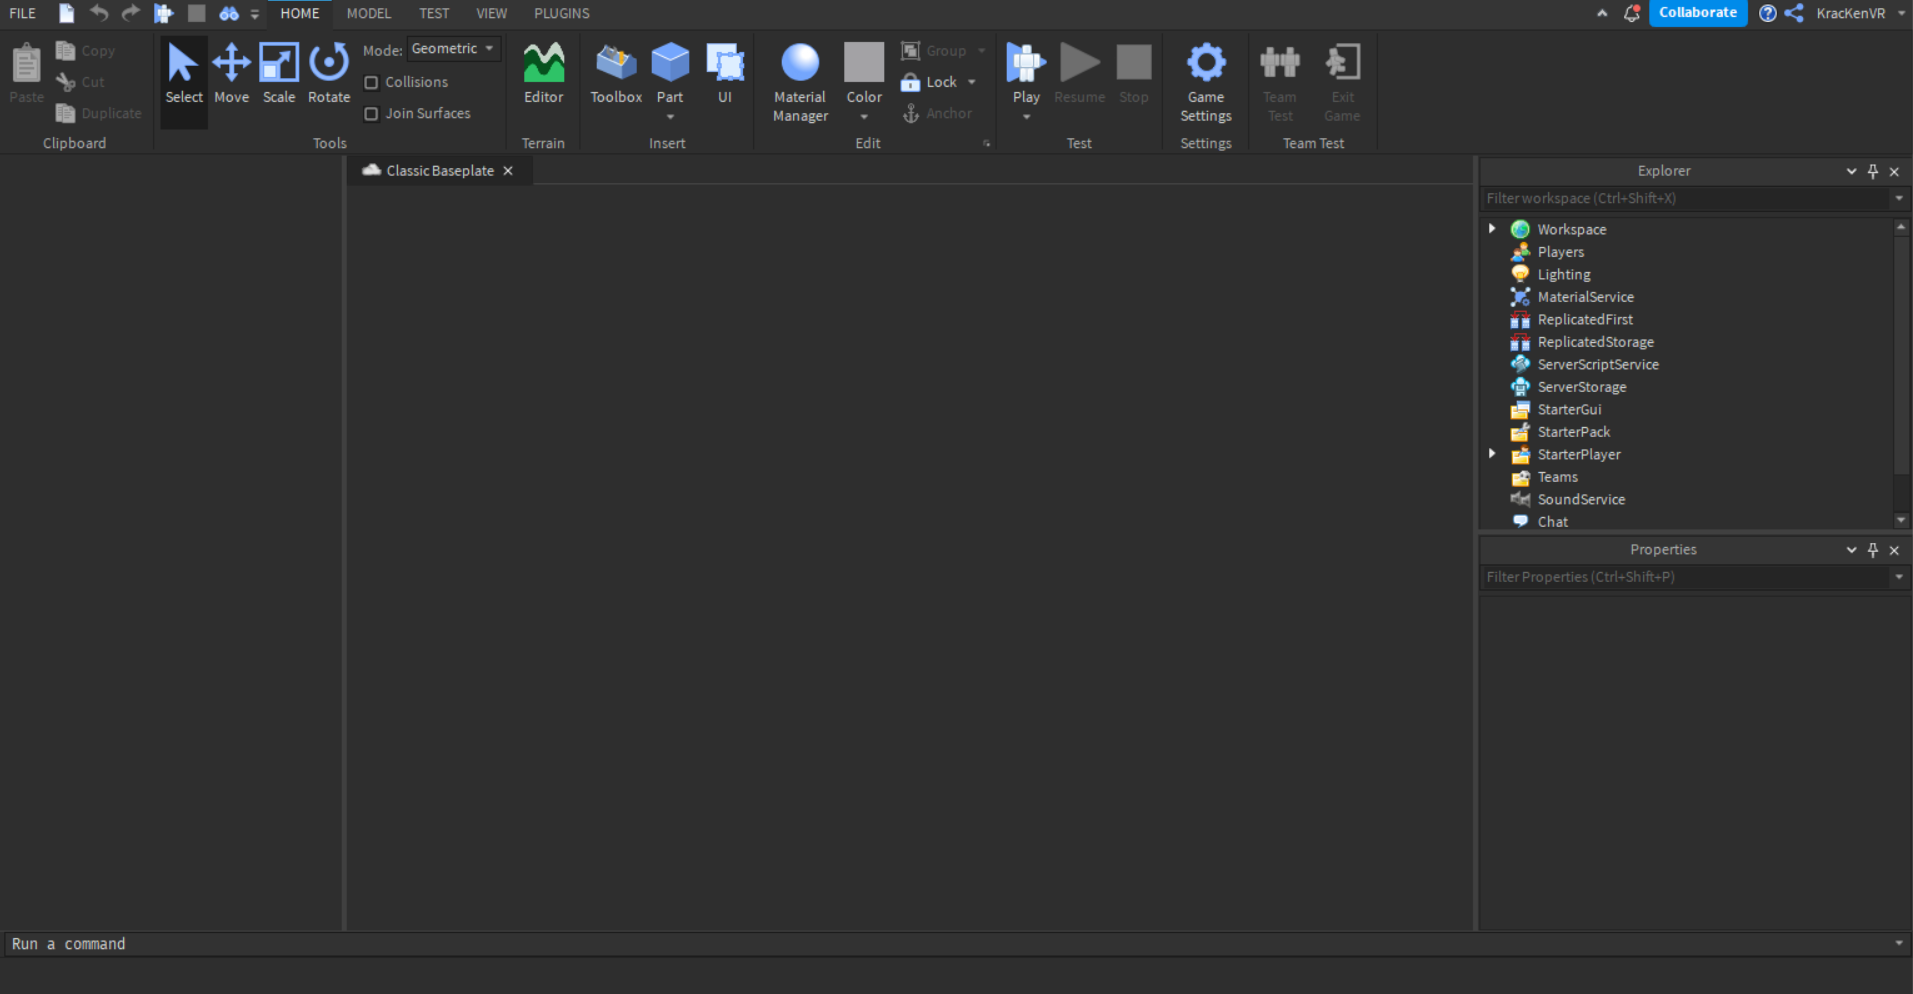Open the Mode Geometric dropdown
Viewport: 1913px width, 994px height.
click(454, 49)
